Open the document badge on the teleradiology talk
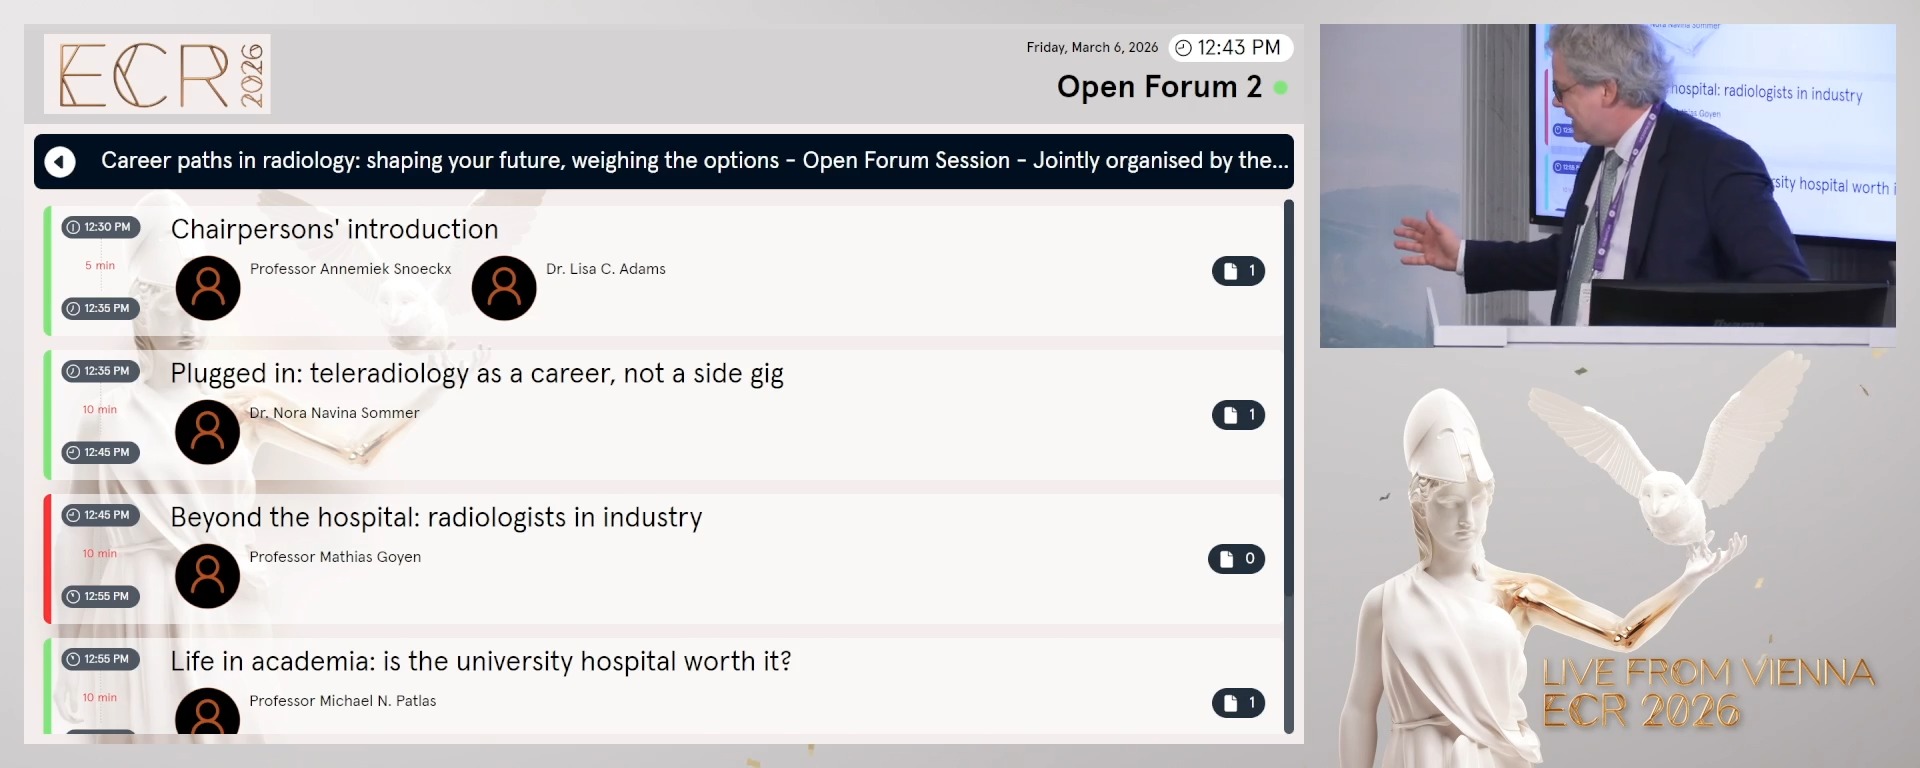 (x=1239, y=414)
